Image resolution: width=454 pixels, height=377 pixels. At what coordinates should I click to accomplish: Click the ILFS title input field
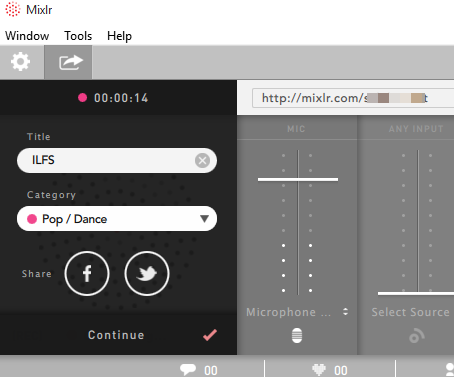117,160
